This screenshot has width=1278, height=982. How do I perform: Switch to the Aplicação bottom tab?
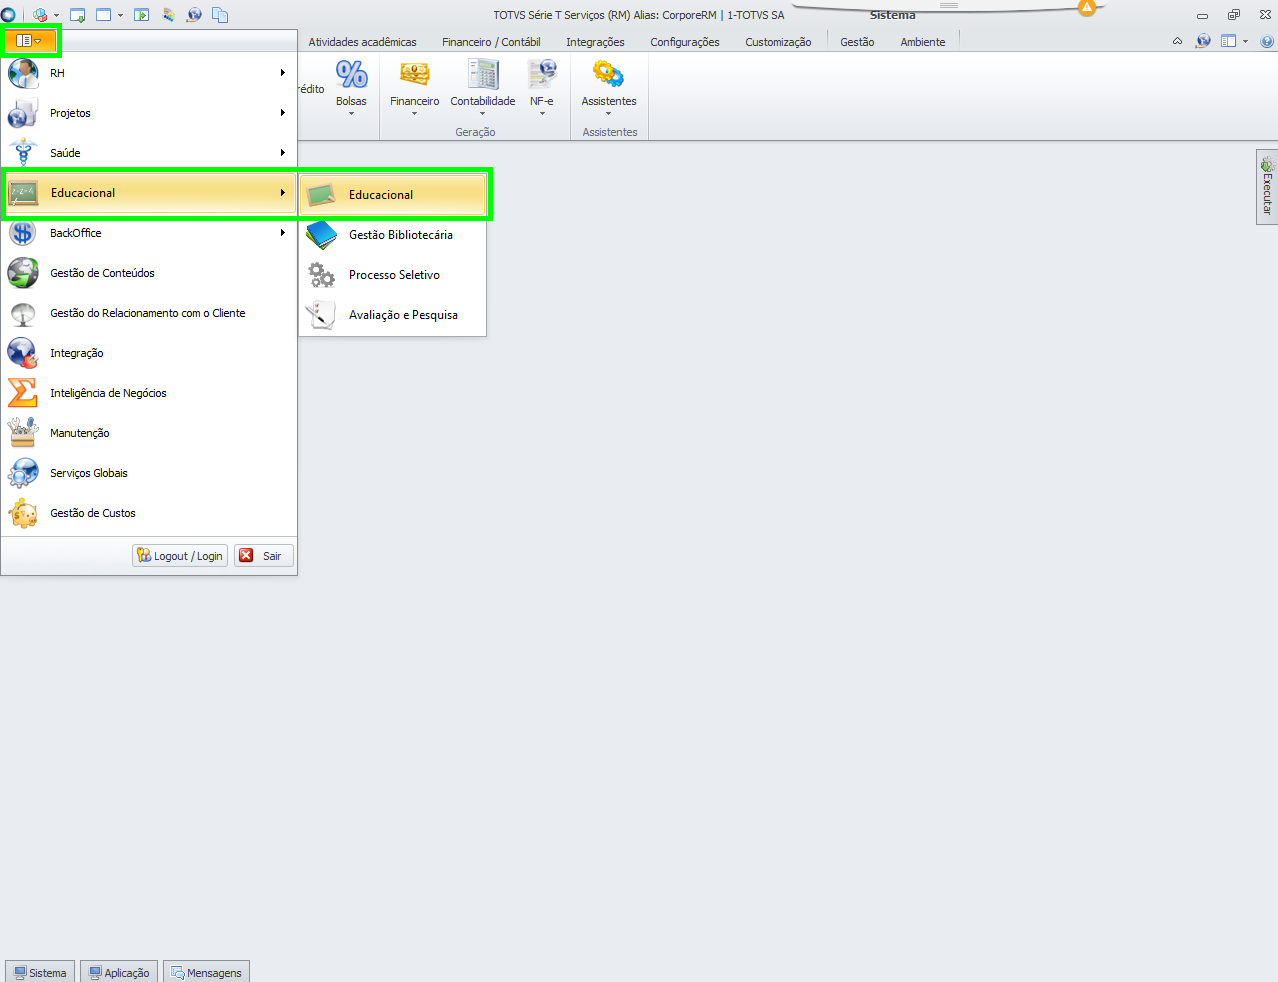119,972
